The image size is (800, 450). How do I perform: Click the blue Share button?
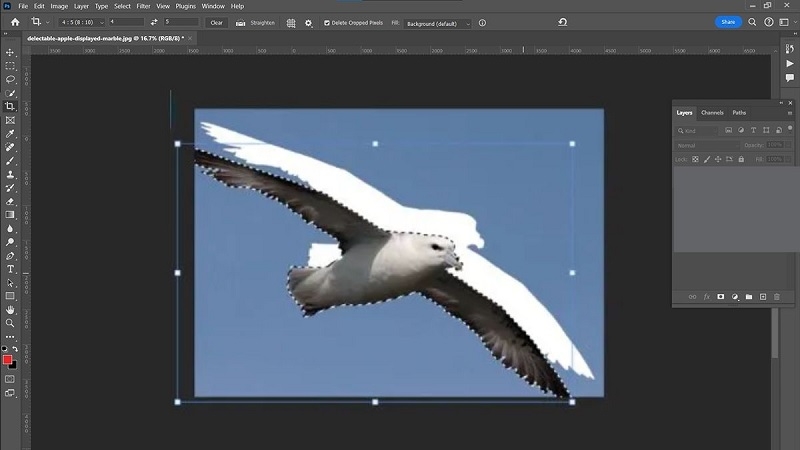click(728, 22)
